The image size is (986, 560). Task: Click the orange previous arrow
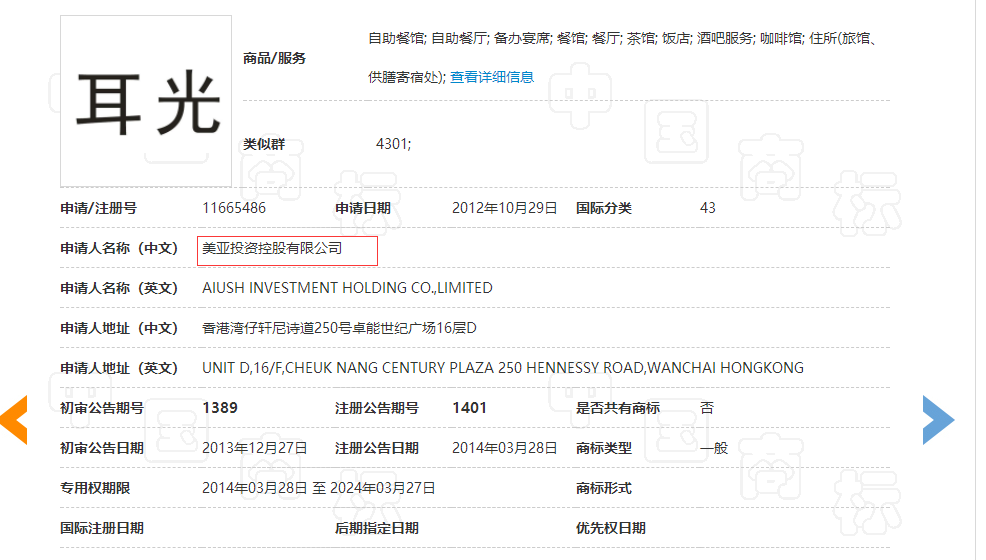tap(14, 419)
